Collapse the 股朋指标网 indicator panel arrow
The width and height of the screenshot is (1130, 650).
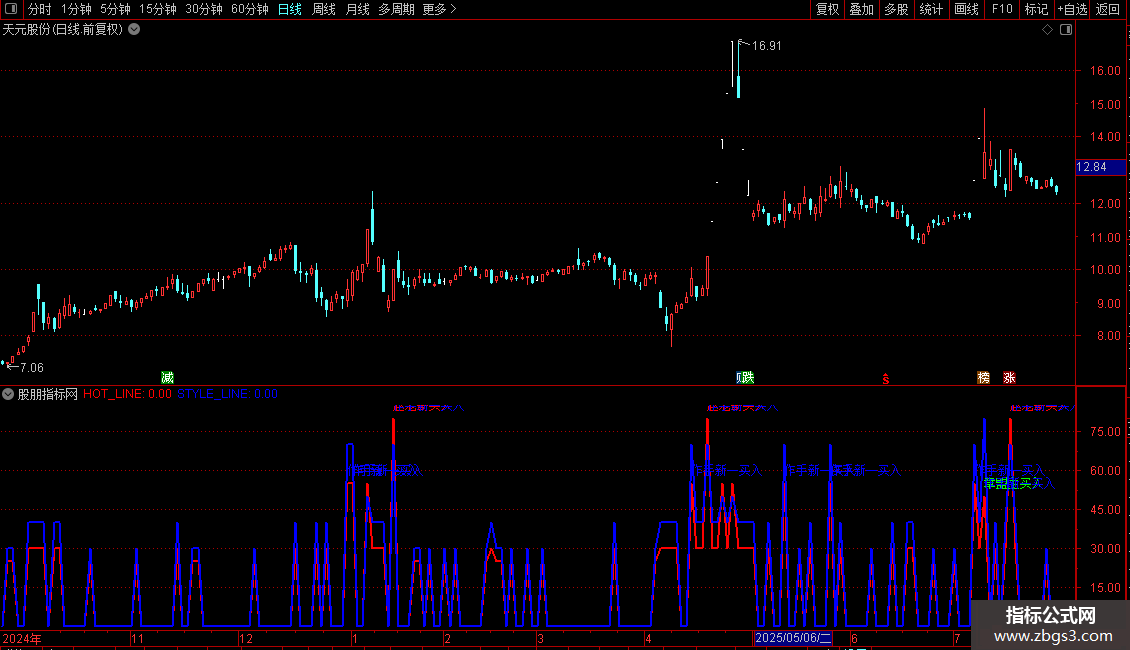point(8,394)
